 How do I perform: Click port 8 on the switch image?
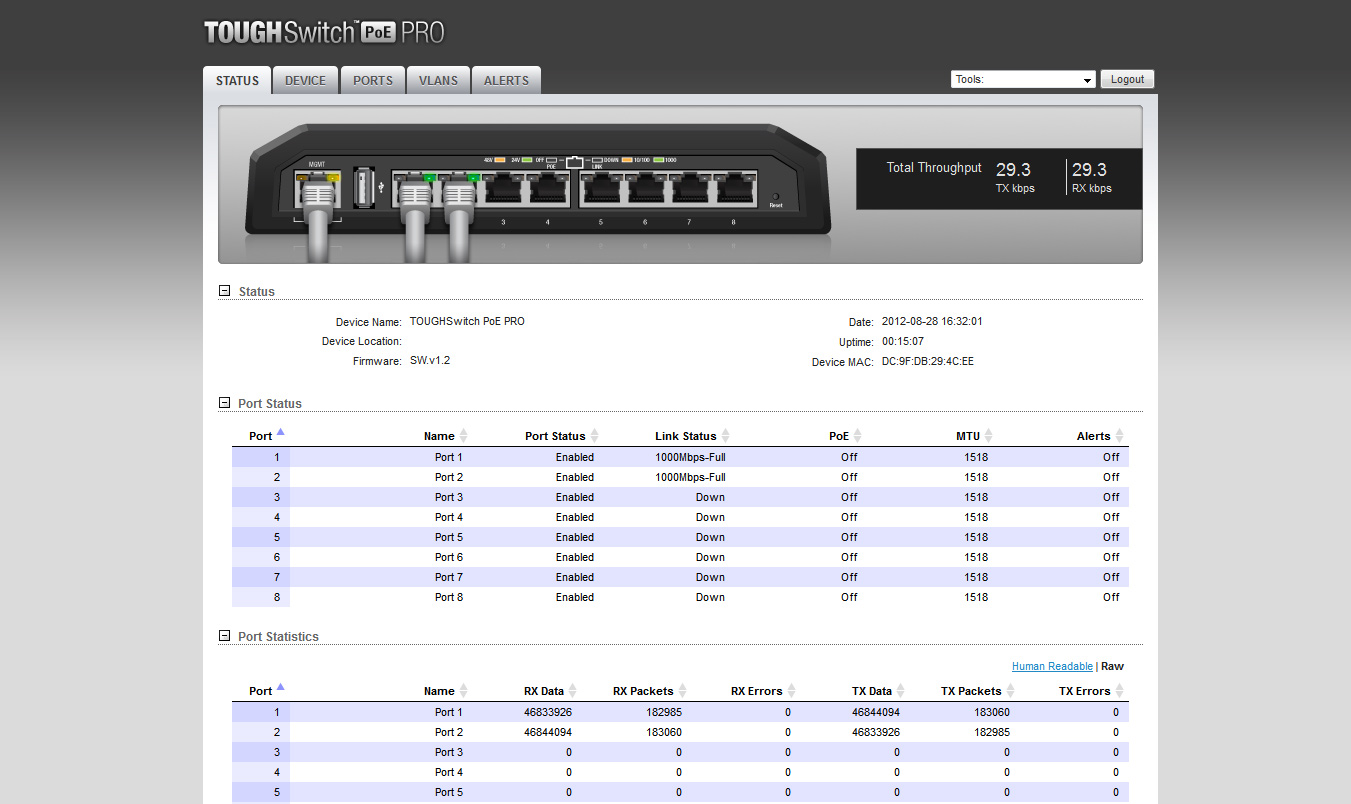[733, 189]
